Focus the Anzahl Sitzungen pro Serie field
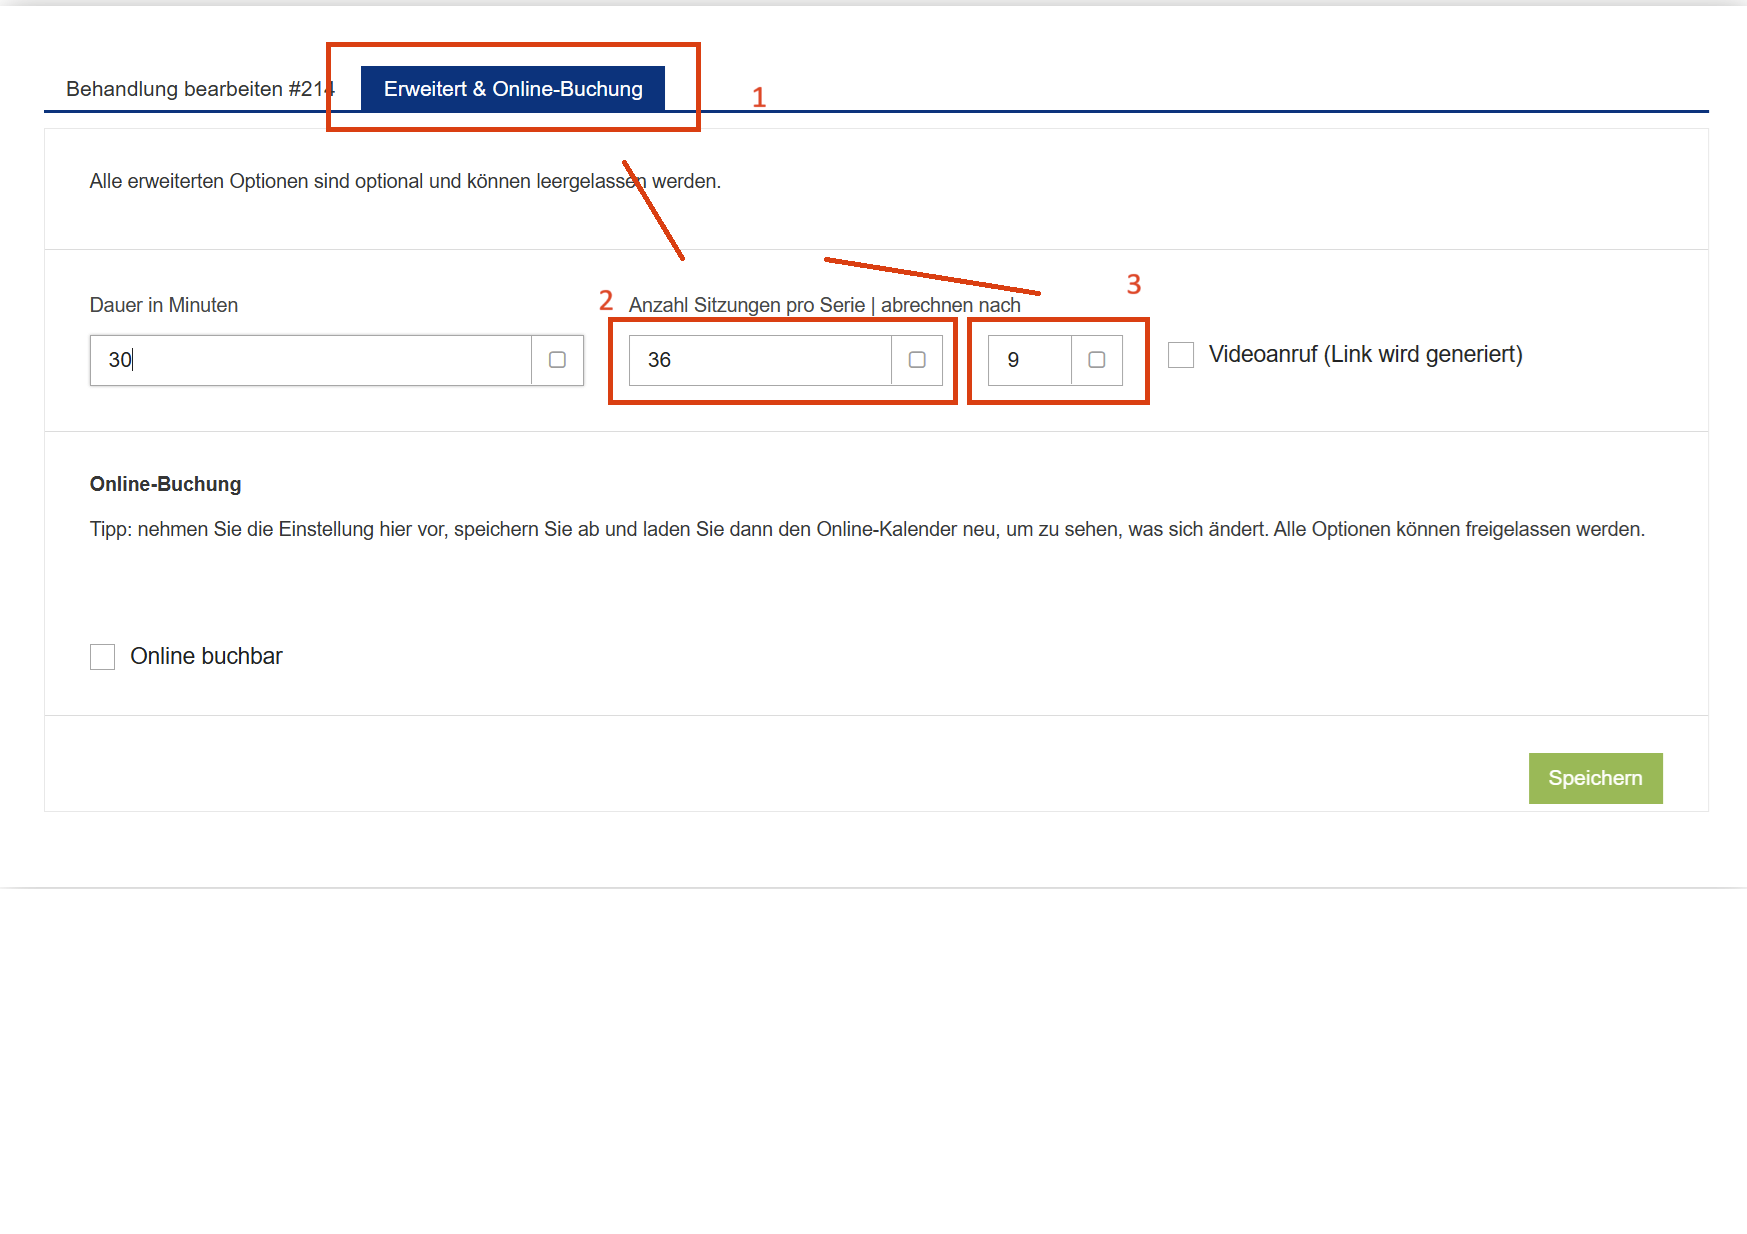The height and width of the screenshot is (1234, 1747). [x=760, y=360]
